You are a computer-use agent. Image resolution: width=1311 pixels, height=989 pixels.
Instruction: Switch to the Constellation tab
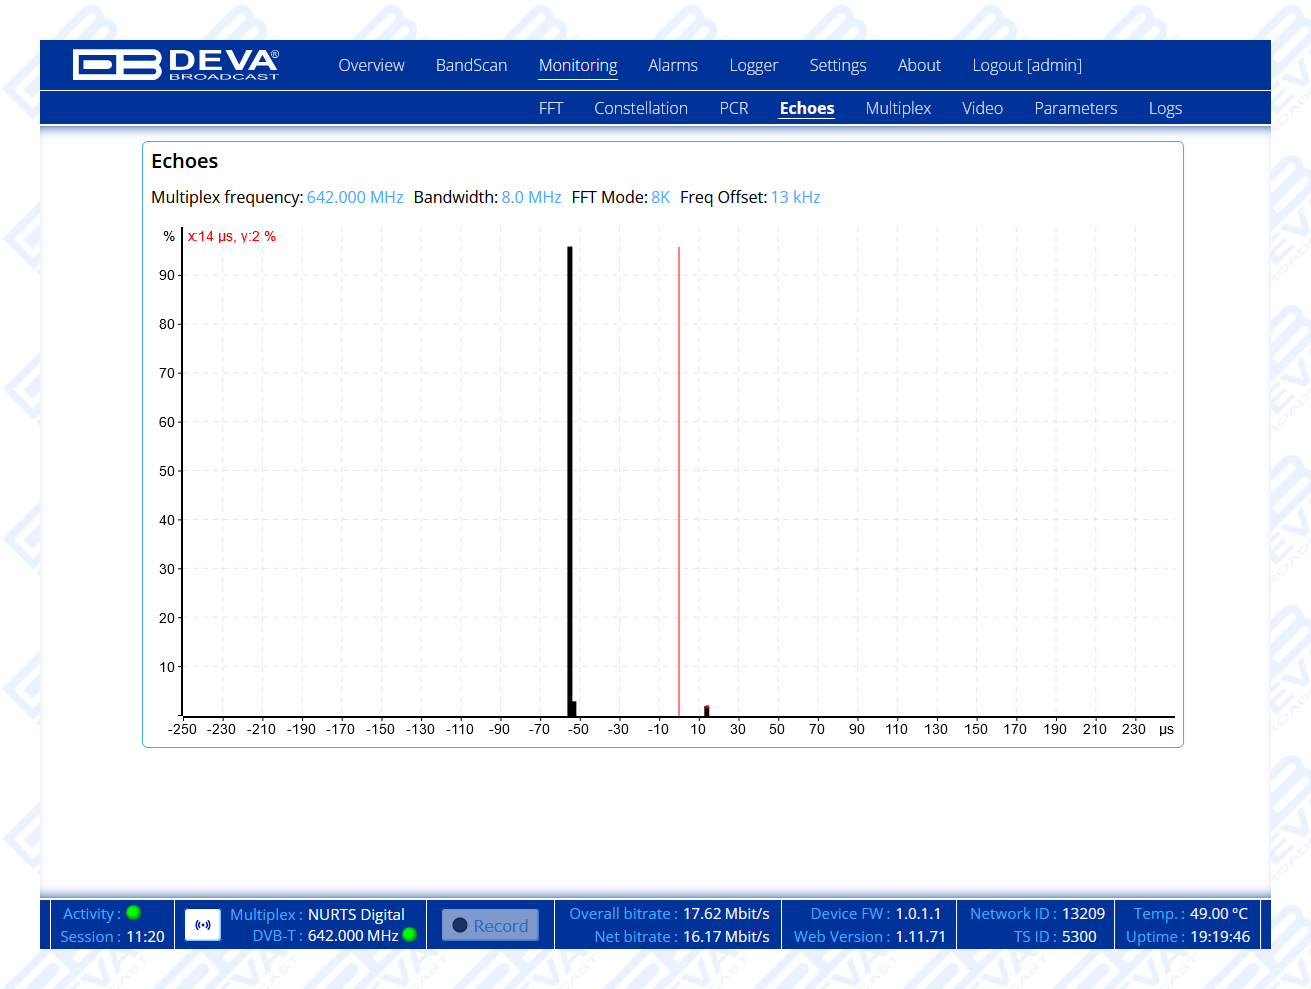(641, 108)
